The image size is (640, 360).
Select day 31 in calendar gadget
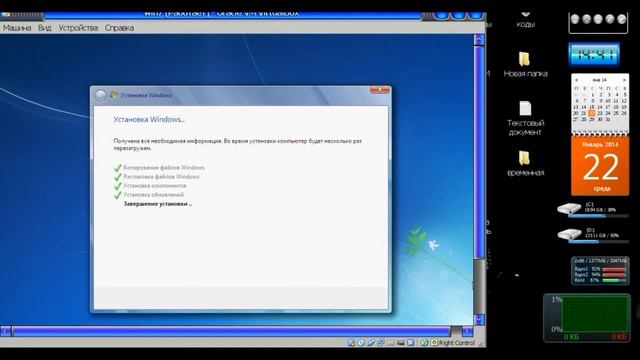(608, 119)
